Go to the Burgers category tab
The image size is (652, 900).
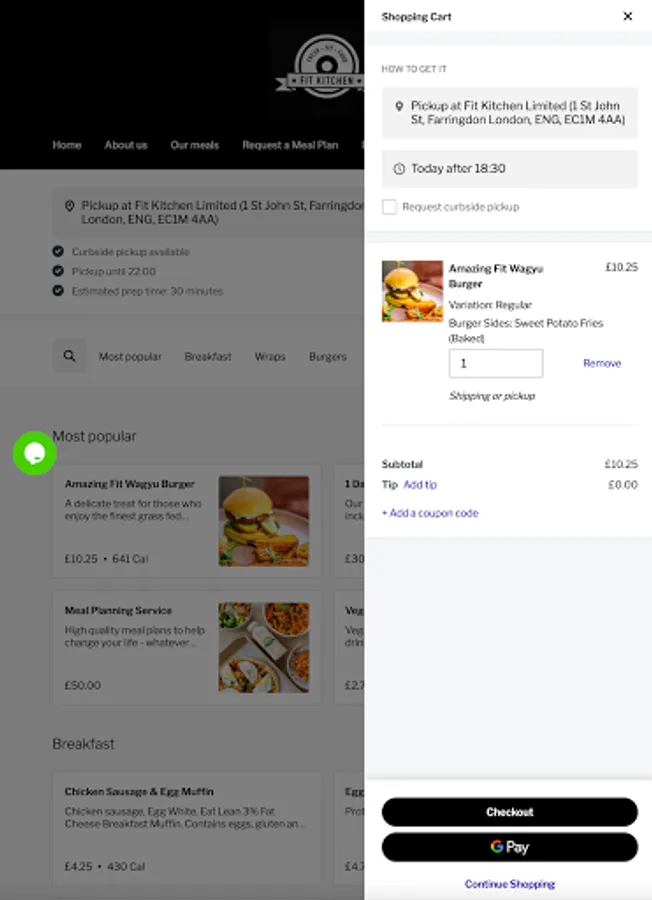click(328, 356)
